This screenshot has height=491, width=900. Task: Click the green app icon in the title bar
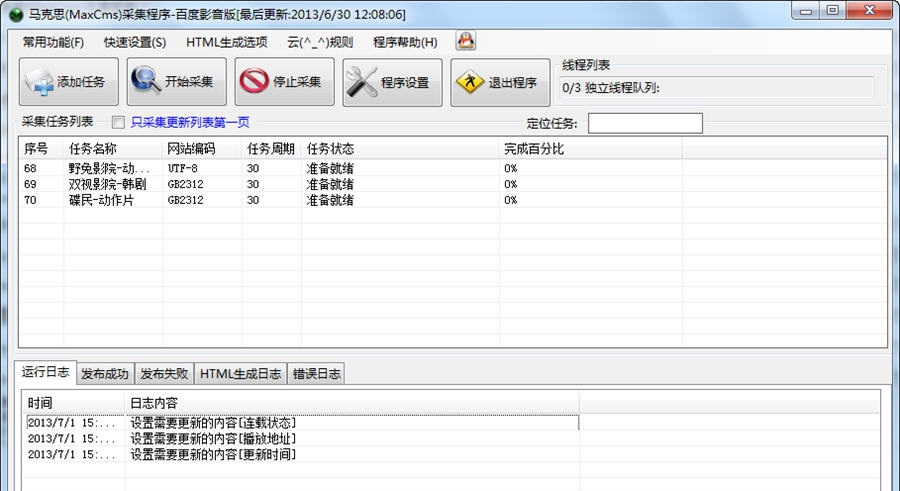click(16, 14)
